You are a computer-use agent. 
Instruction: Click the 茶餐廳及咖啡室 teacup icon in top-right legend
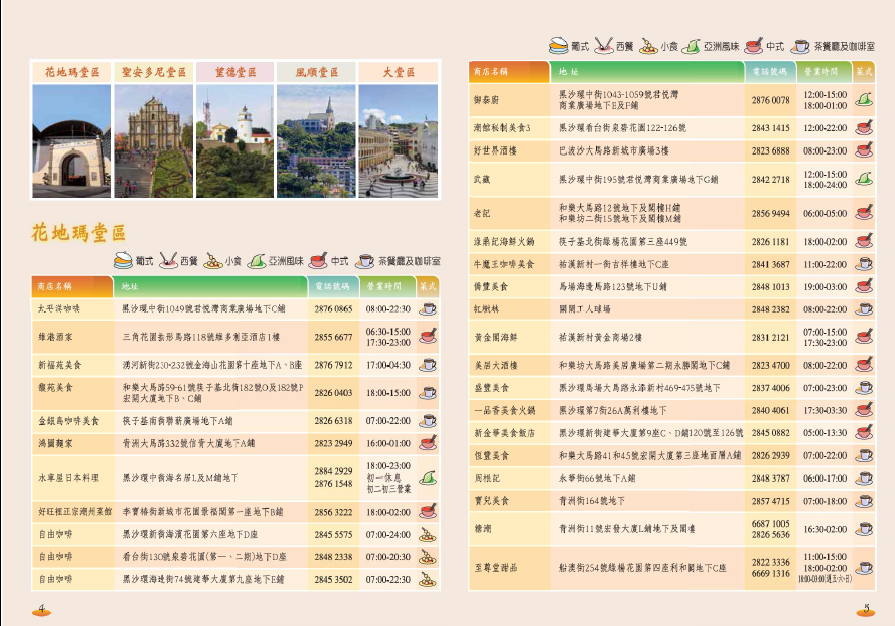point(800,46)
